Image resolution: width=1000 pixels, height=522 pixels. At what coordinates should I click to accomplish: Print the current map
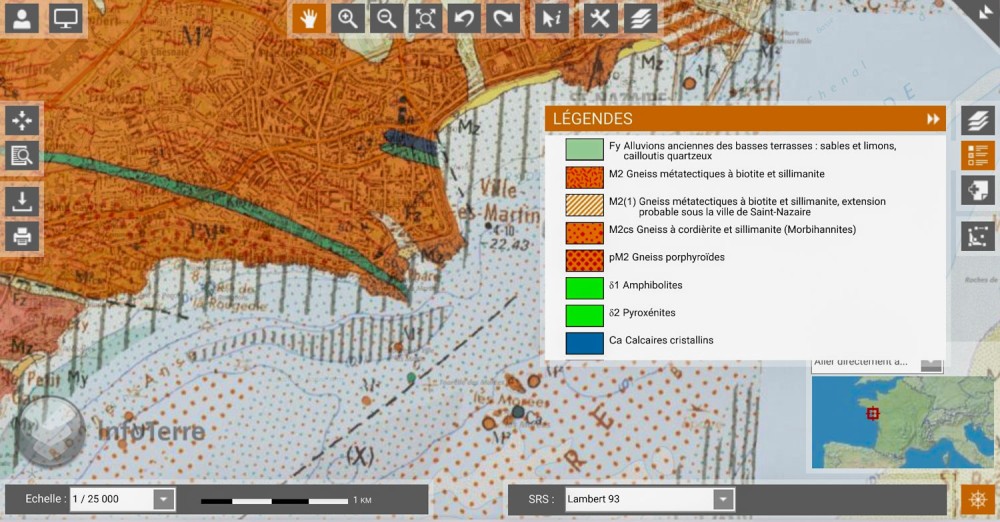coord(22,237)
